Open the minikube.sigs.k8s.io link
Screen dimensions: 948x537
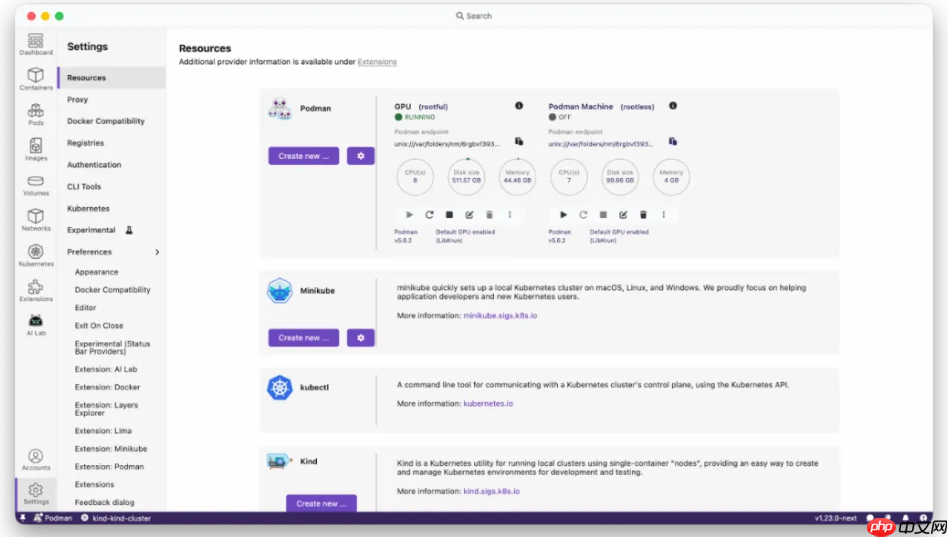coord(500,315)
